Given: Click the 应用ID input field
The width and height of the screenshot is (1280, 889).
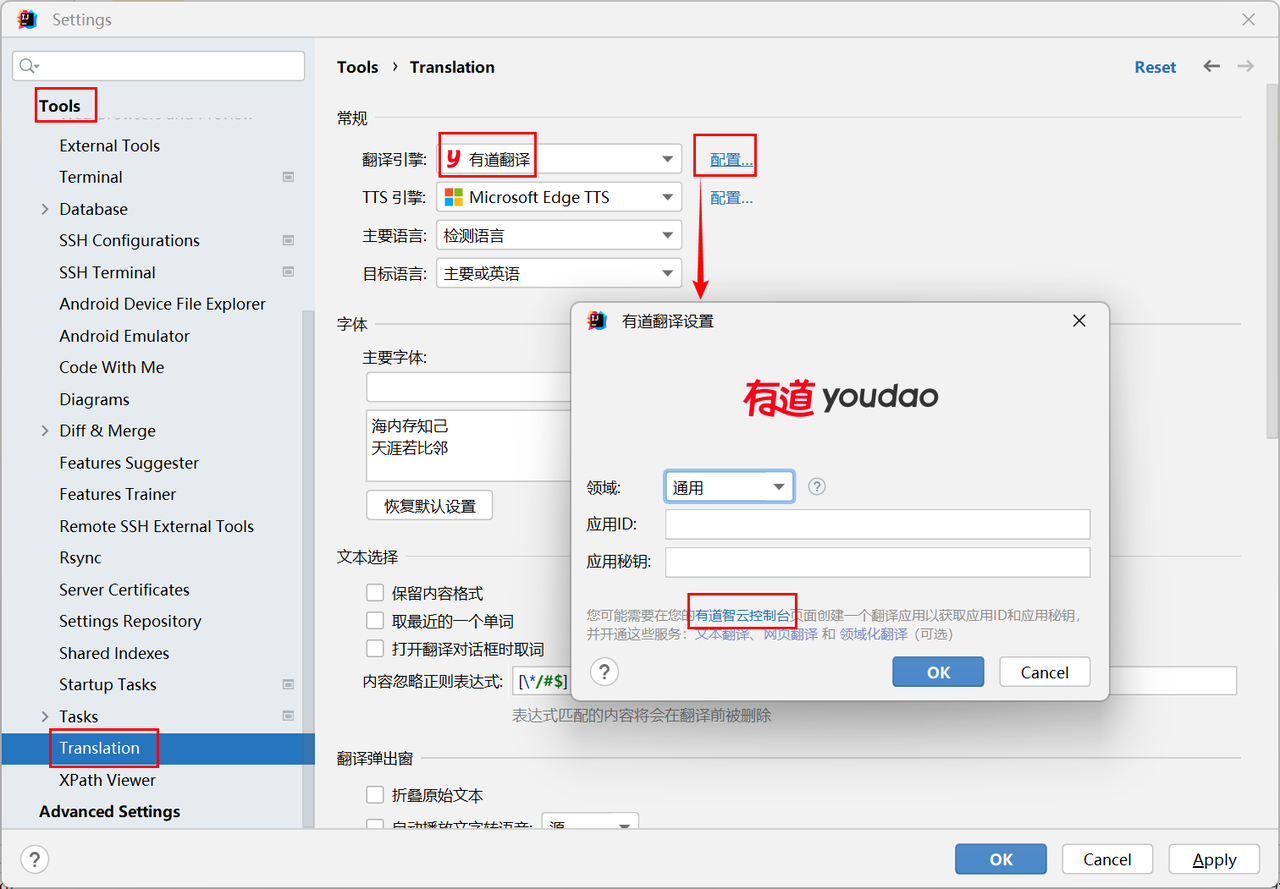Looking at the screenshot, I should pos(877,524).
